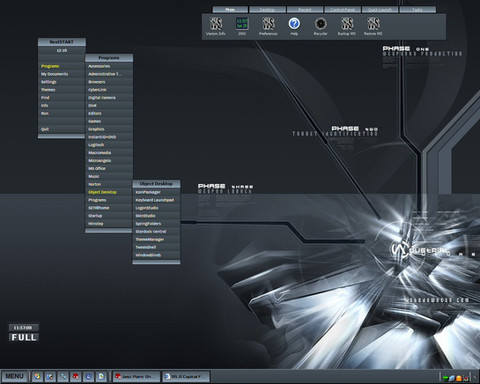The height and width of the screenshot is (384, 480).
Task: Select Info in the NextSTART menu
Action: coord(62,105)
